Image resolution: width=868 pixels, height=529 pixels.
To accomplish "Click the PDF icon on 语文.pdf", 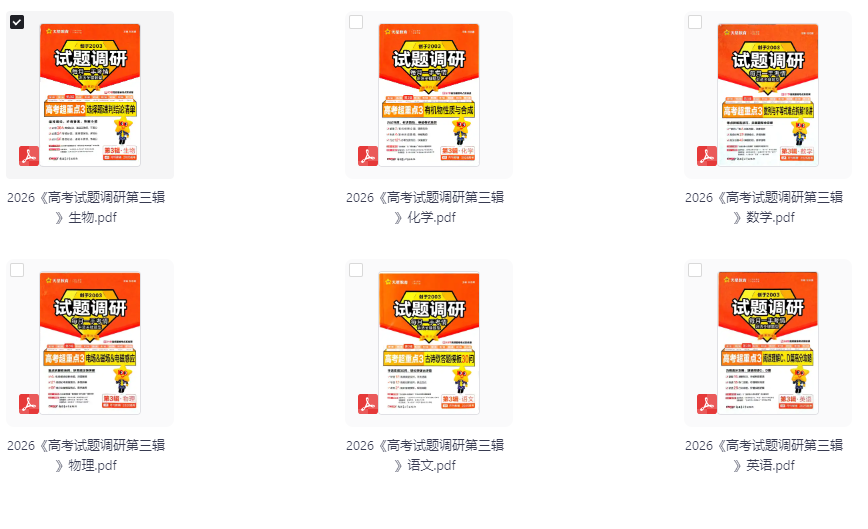I will pyautogui.click(x=368, y=404).
